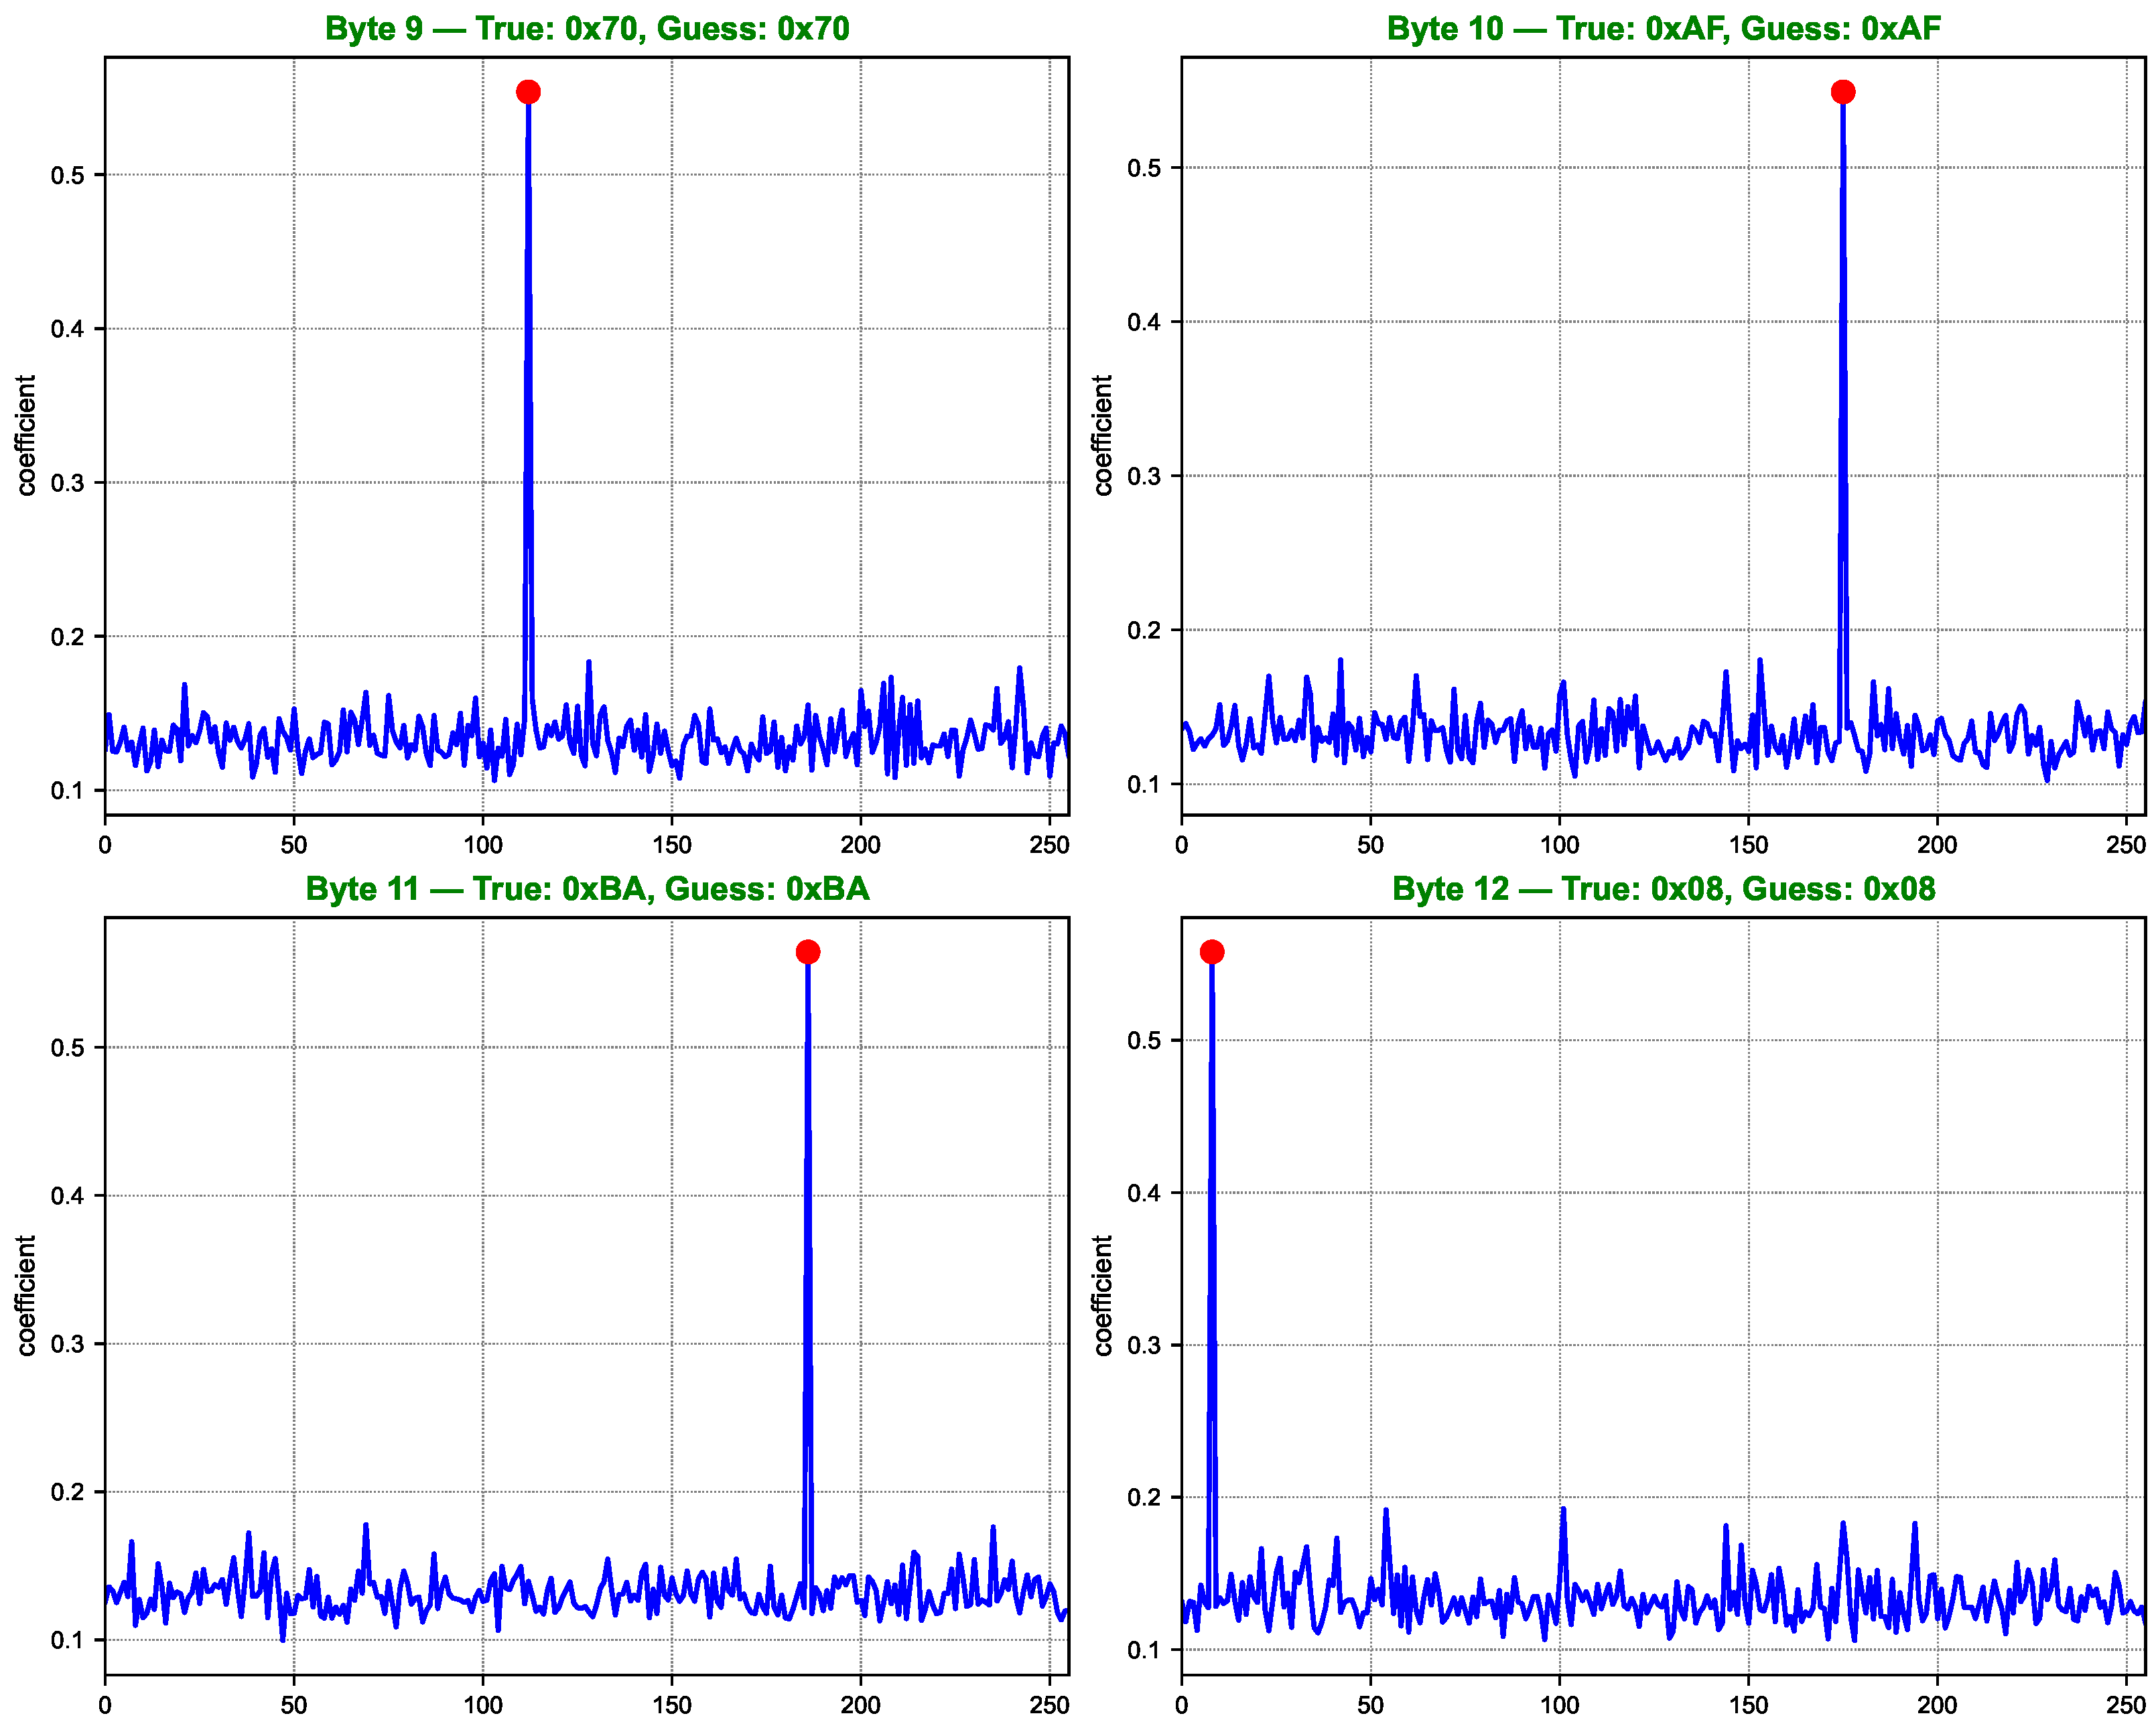Viewport: 2156px width, 1728px height.
Task: Click the Byte 10 True 0xAF title
Action: [x=1663, y=28]
